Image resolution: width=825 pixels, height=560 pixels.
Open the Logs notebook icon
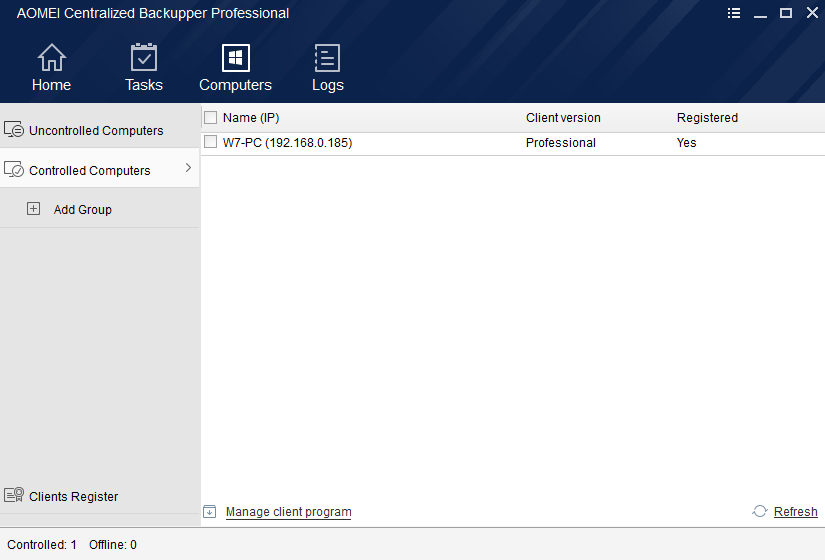click(x=327, y=57)
